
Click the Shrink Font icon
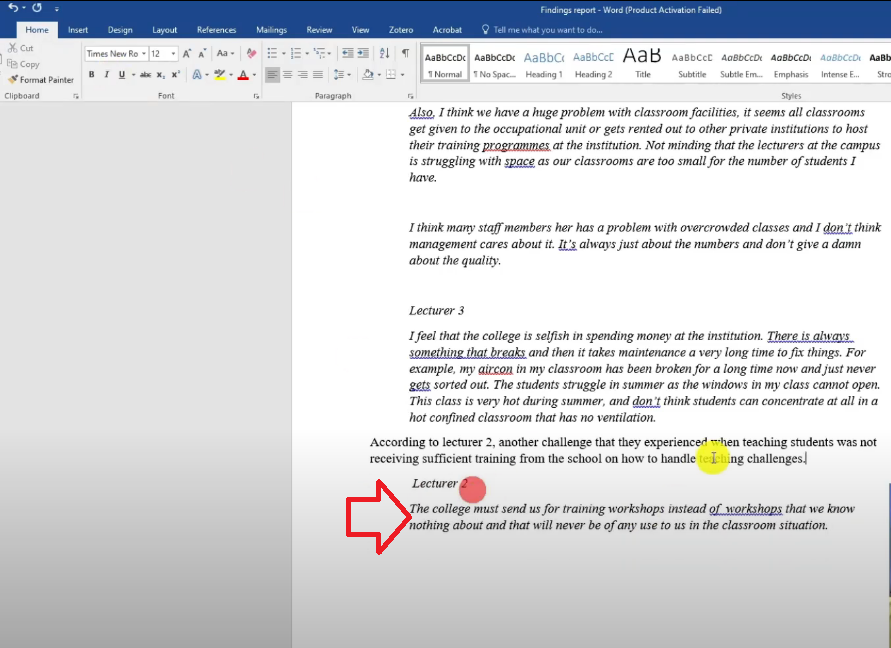click(202, 53)
